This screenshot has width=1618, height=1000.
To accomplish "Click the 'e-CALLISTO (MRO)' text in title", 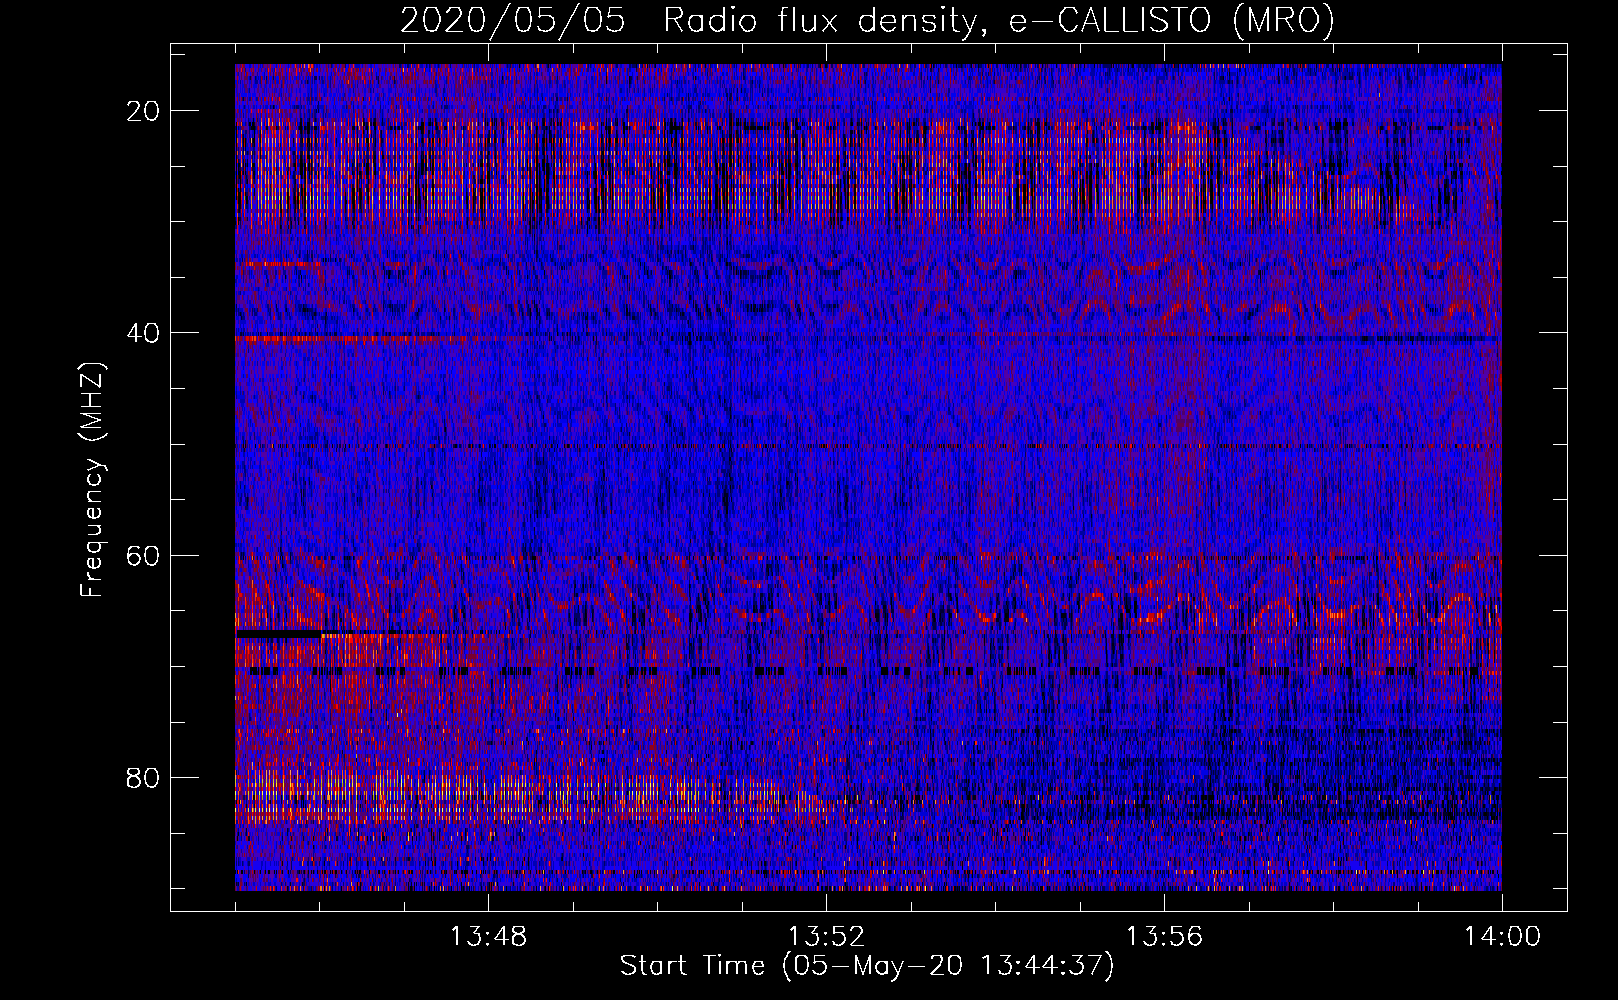I will pos(1171,20).
